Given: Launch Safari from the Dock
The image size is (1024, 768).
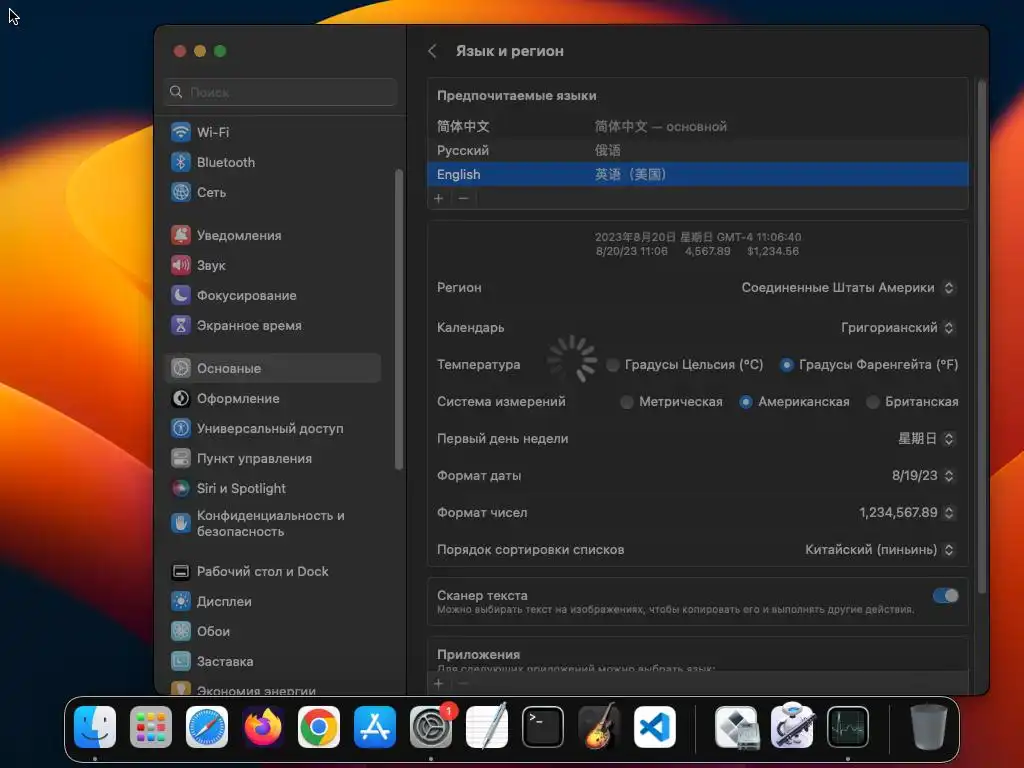Looking at the screenshot, I should [x=207, y=727].
